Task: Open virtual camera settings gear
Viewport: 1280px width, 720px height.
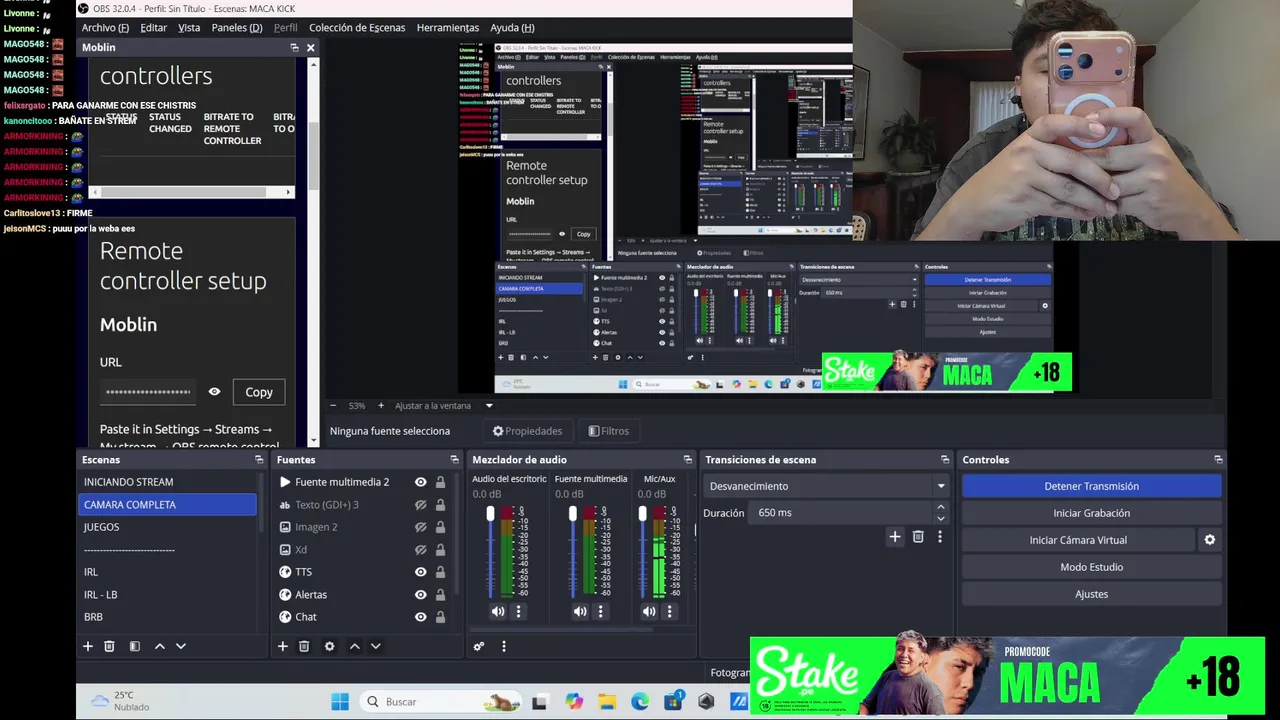Action: coord(1210,540)
